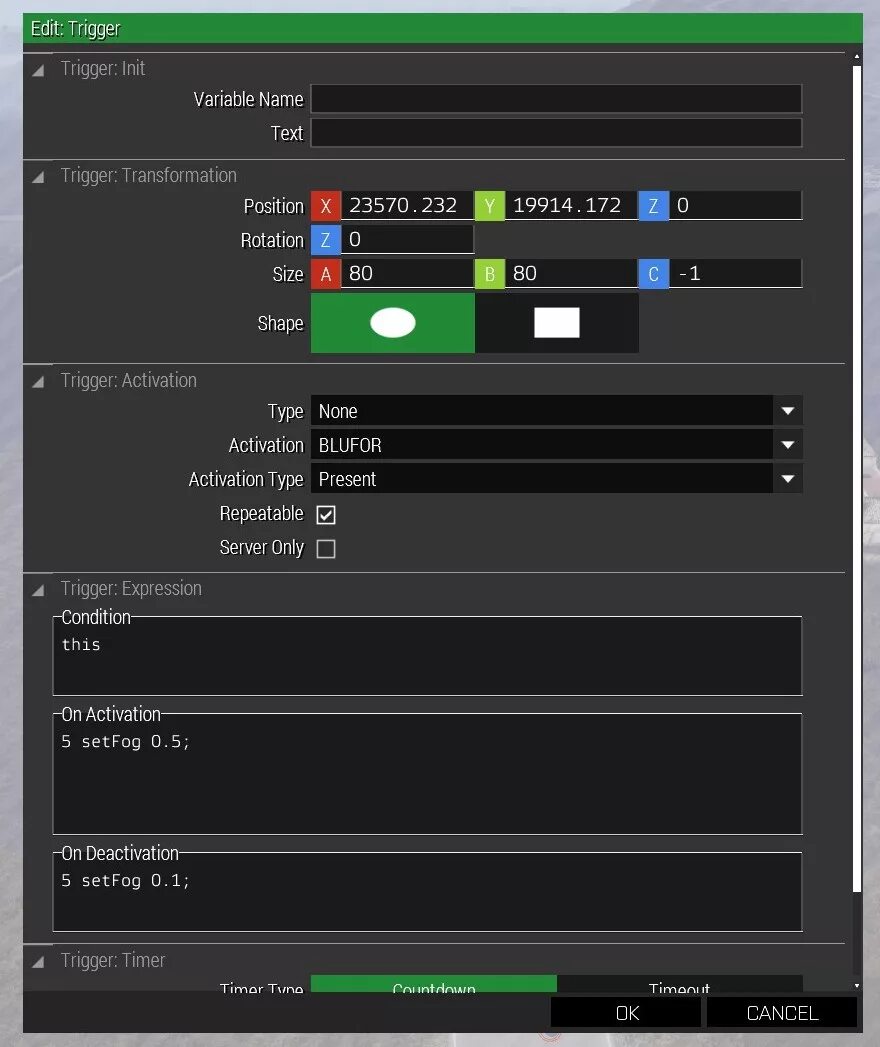Edit the Rotation Z value field

407,239
